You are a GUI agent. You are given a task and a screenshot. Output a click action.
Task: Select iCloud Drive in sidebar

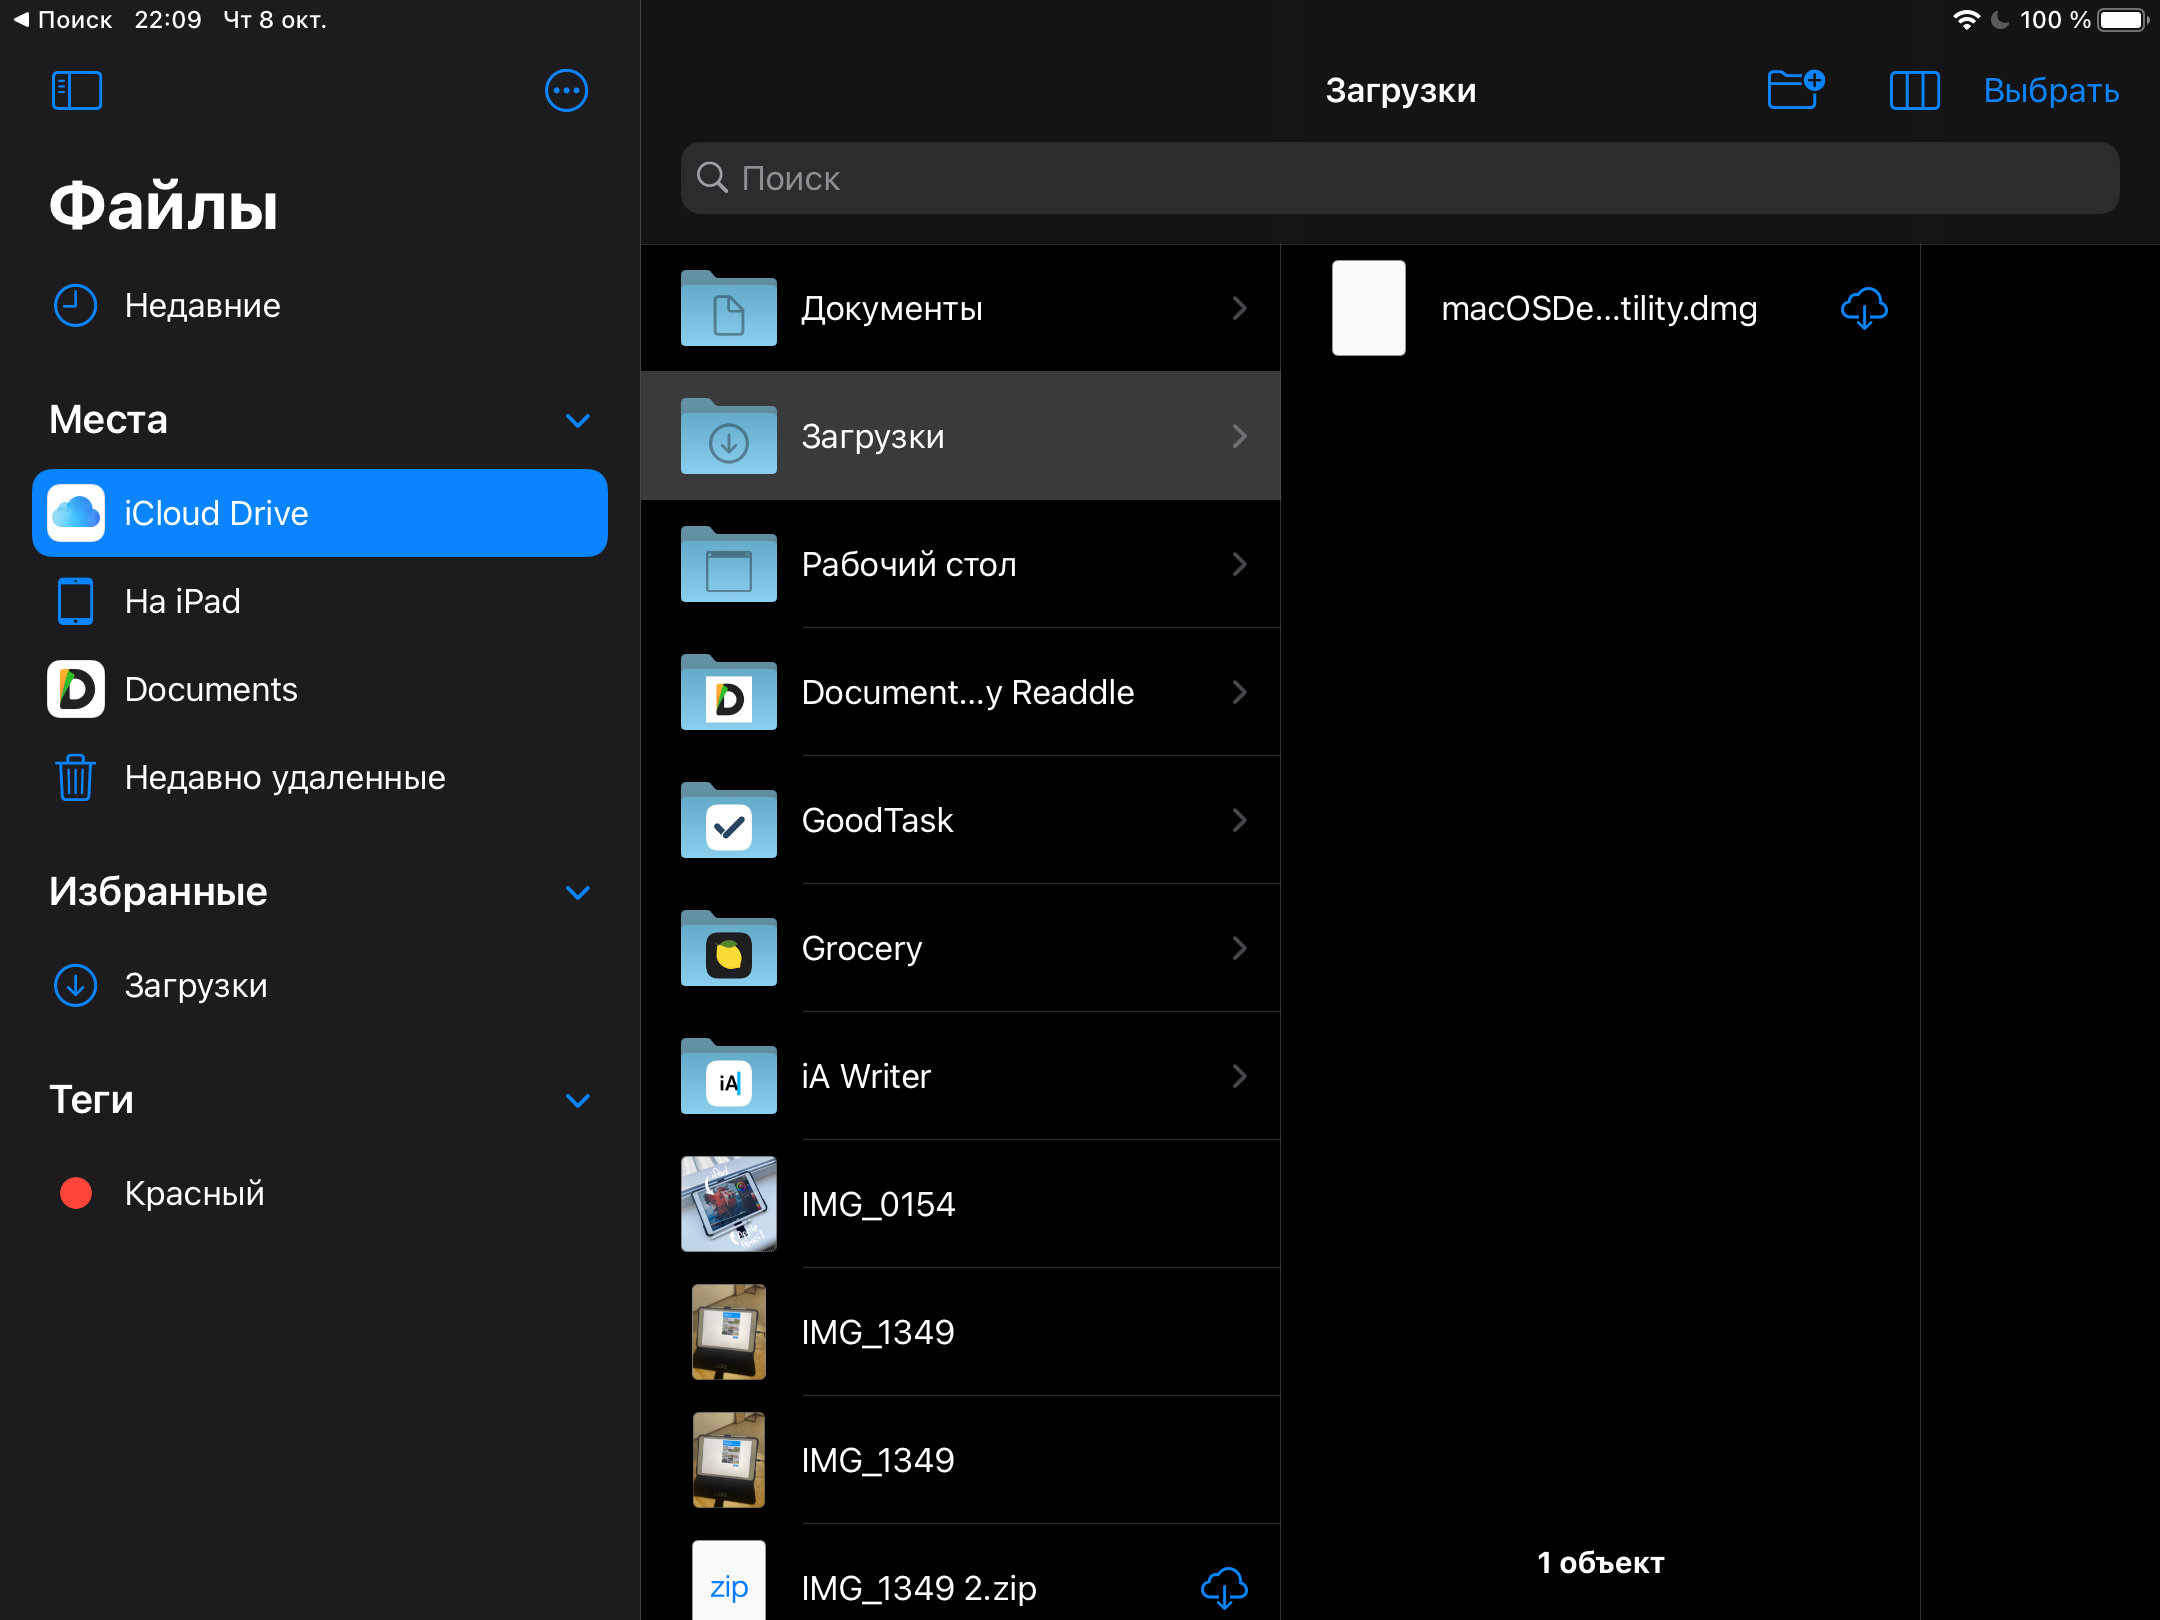(x=320, y=513)
